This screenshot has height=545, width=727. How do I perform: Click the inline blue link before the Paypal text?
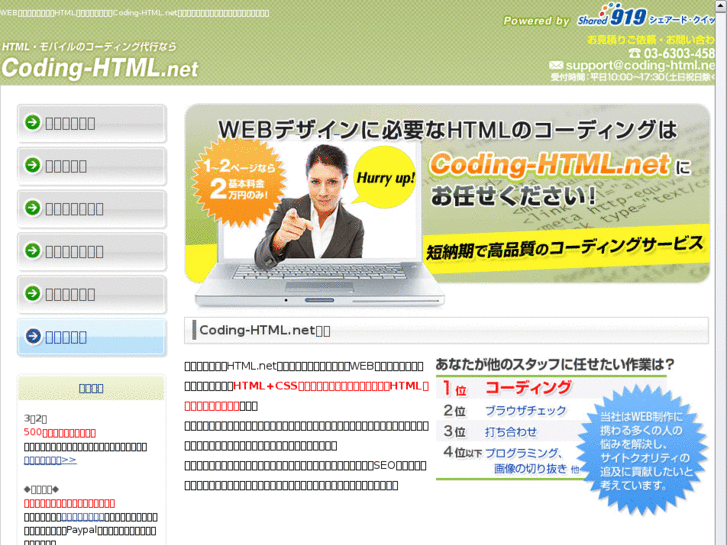point(83,517)
